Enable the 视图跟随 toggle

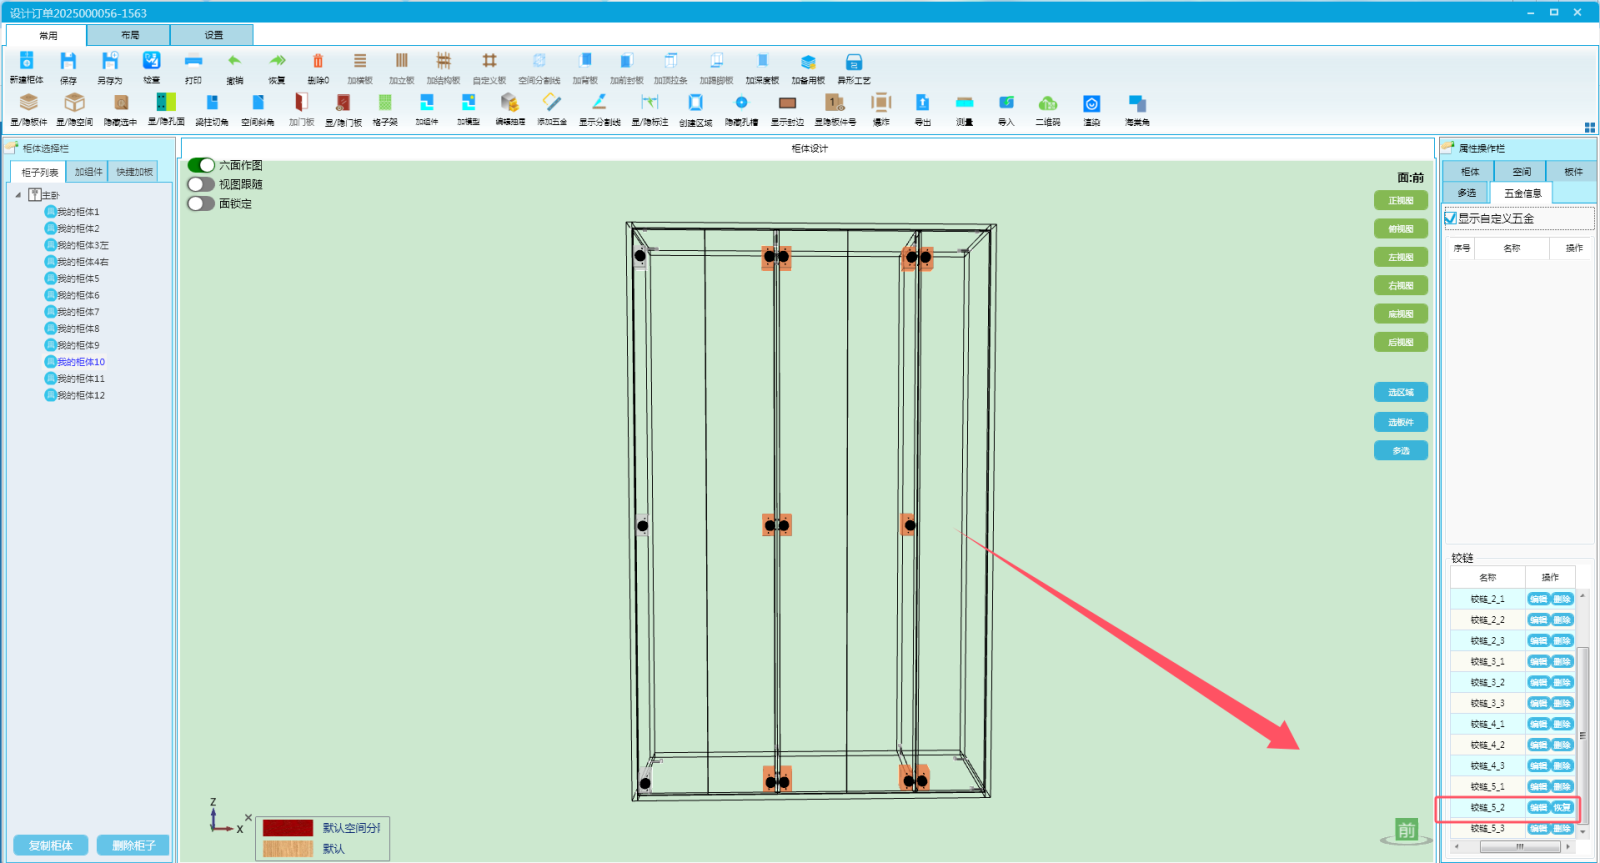pyautogui.click(x=201, y=184)
